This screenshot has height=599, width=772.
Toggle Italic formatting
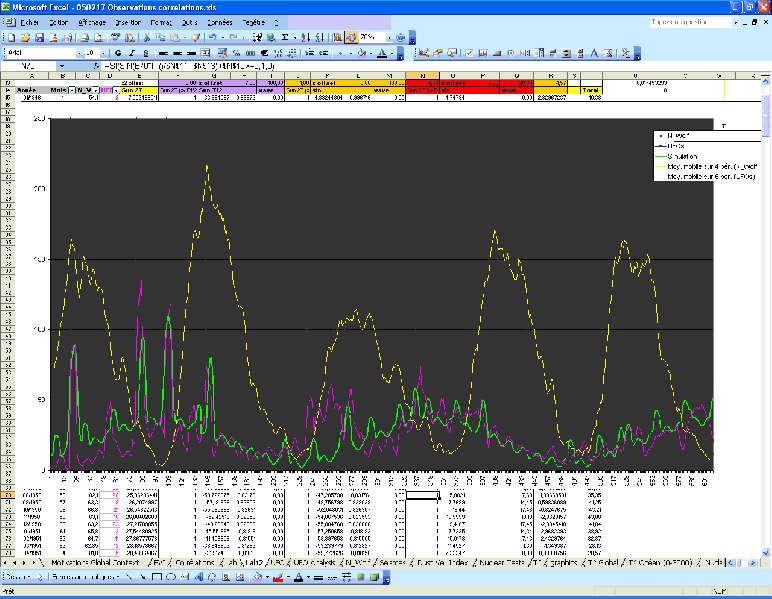pyautogui.click(x=131, y=52)
